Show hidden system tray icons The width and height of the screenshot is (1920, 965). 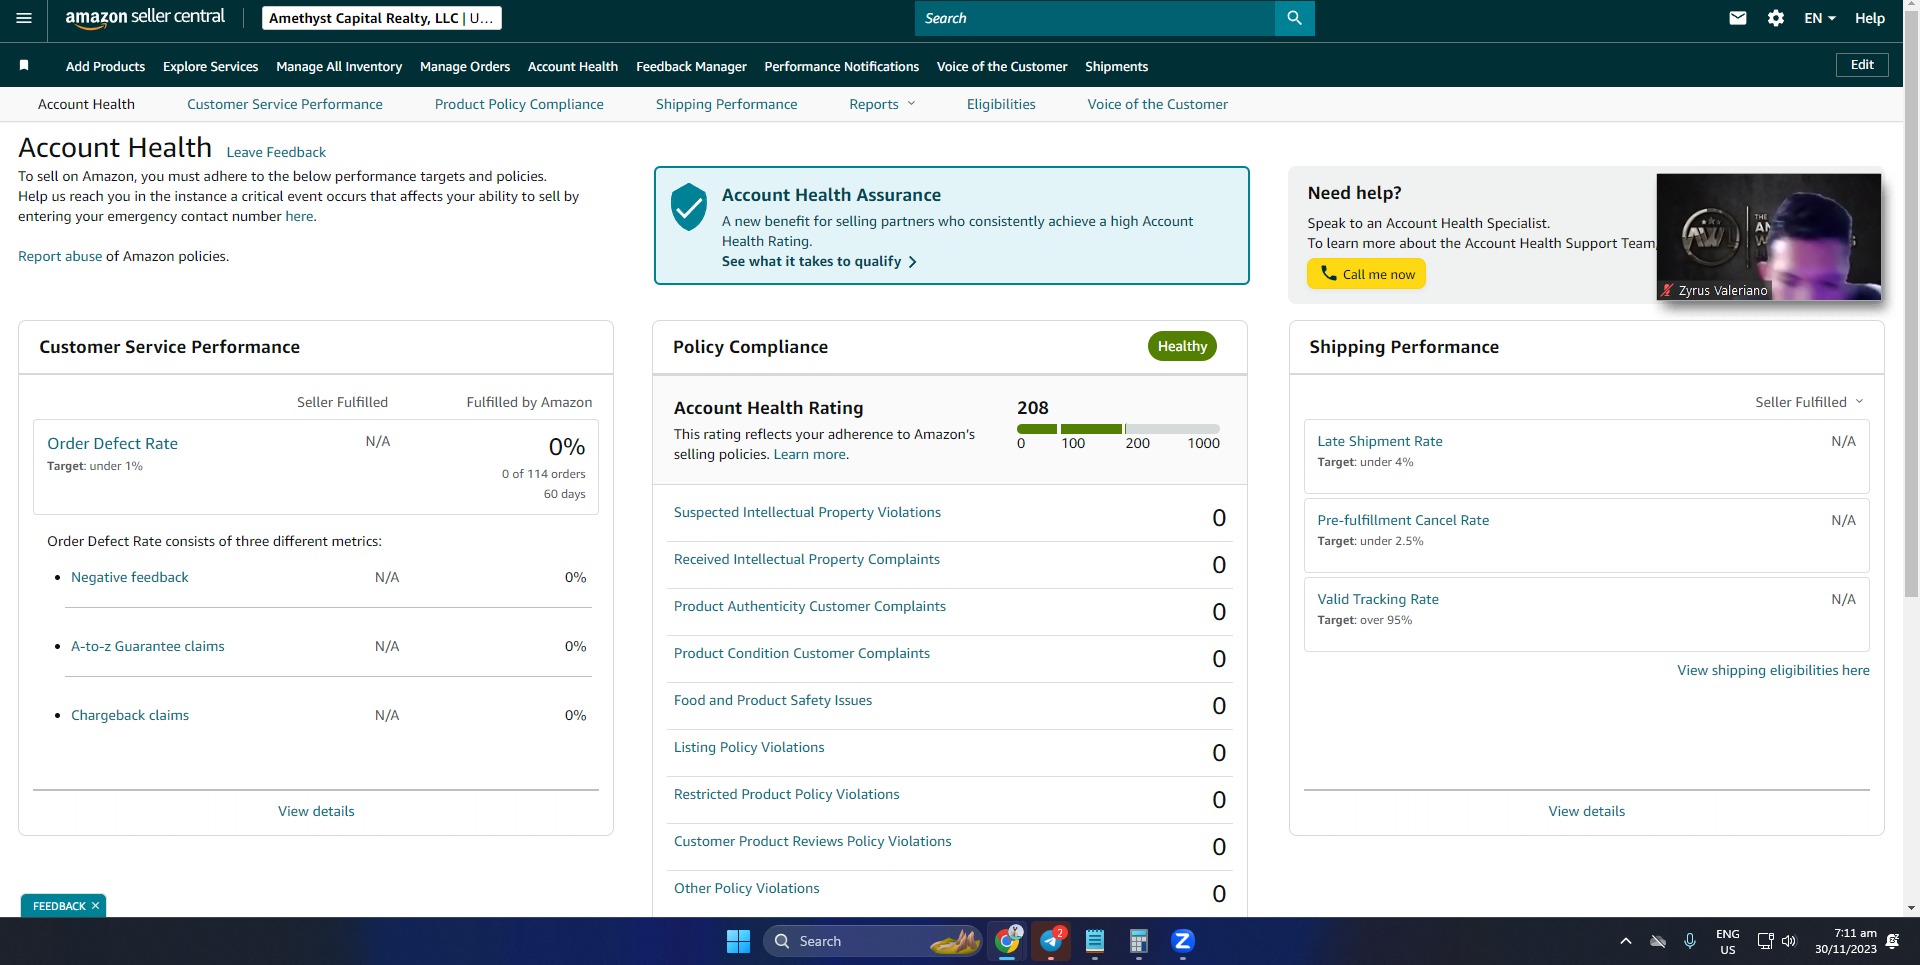pyautogui.click(x=1626, y=941)
